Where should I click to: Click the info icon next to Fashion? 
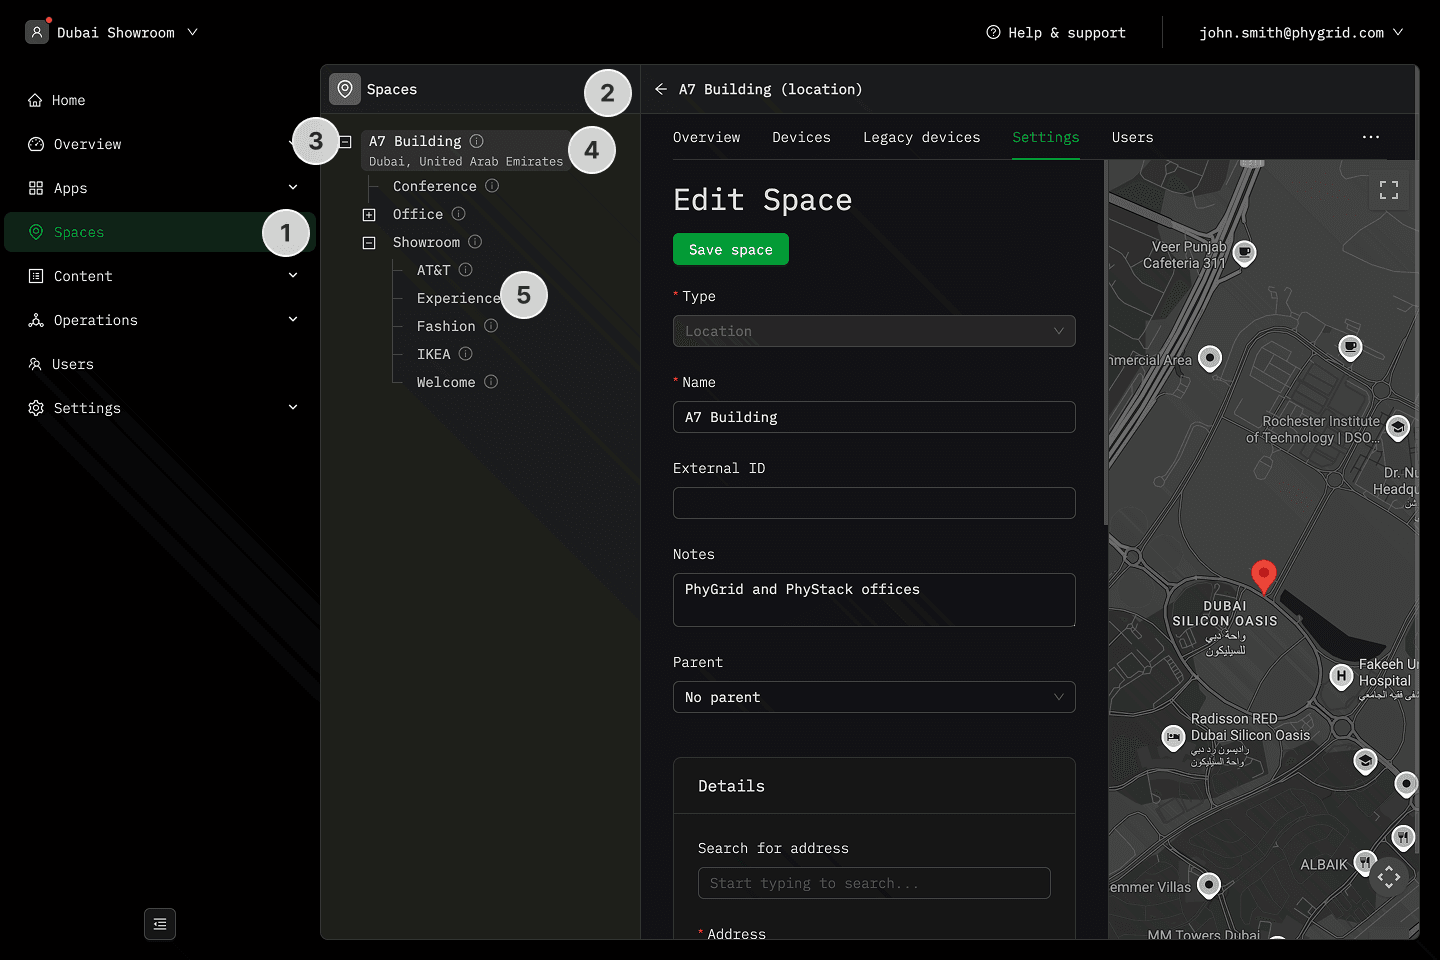491,326
